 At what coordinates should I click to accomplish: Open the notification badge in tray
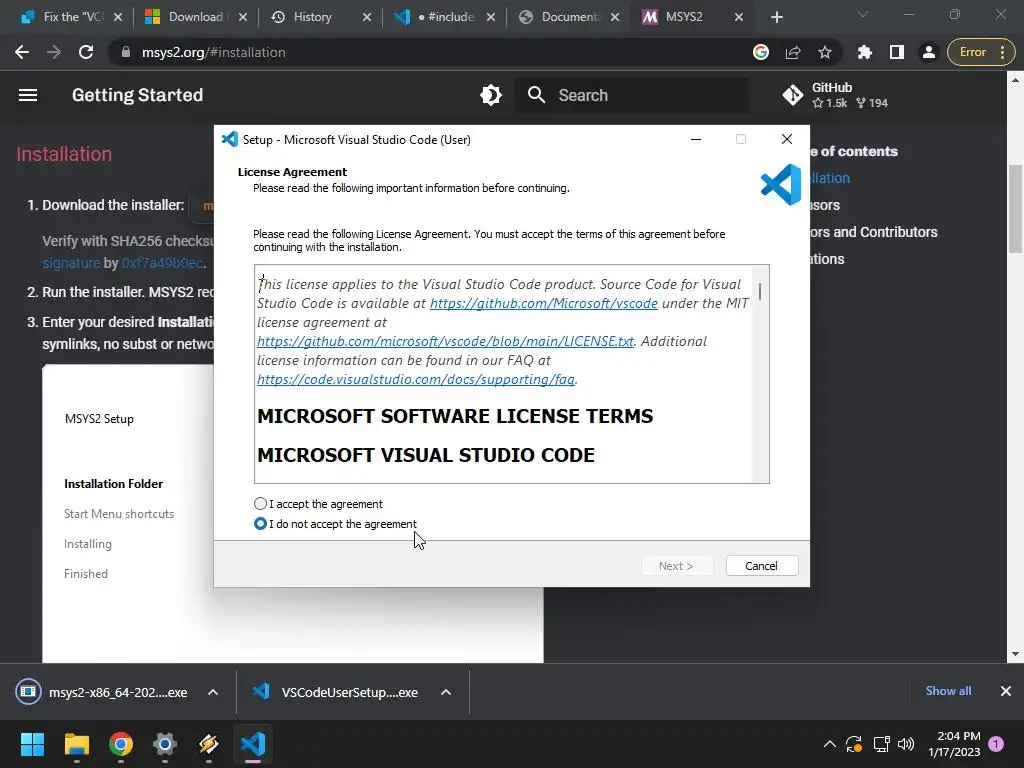click(996, 744)
